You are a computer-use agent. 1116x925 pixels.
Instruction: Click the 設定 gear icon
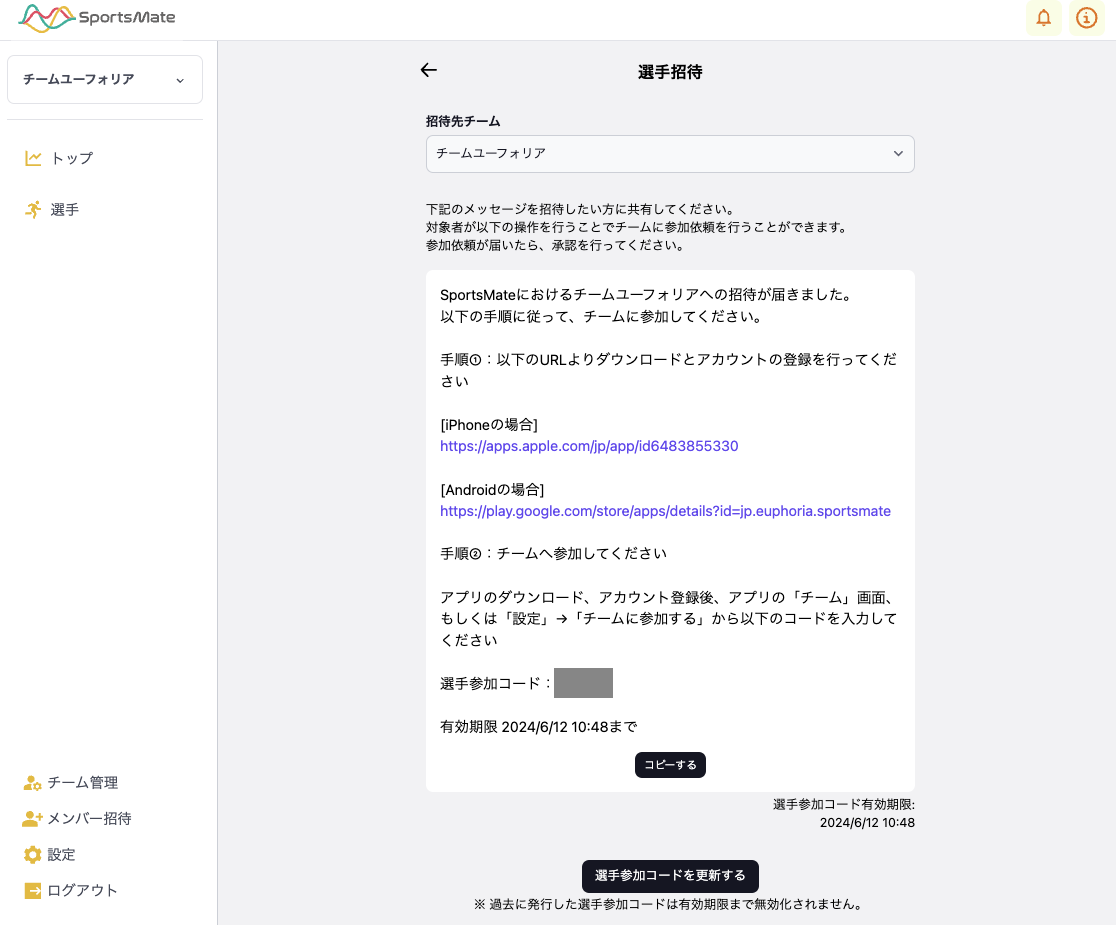32,855
